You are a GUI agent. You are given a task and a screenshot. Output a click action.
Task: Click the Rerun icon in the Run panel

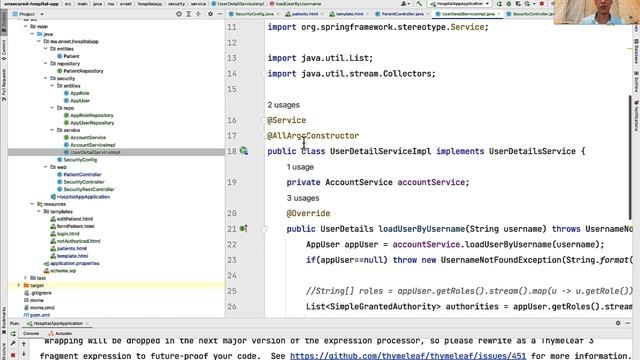click(x=13, y=334)
